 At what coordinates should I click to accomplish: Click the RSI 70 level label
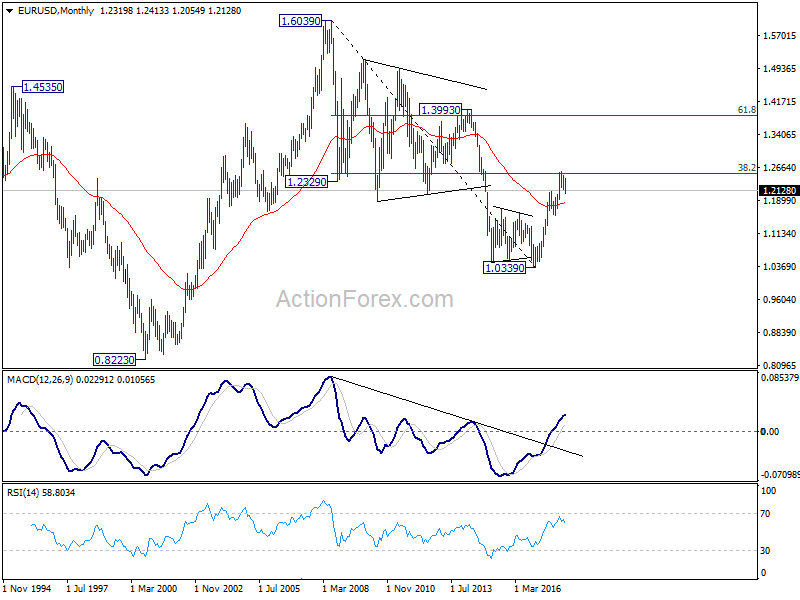pos(765,514)
